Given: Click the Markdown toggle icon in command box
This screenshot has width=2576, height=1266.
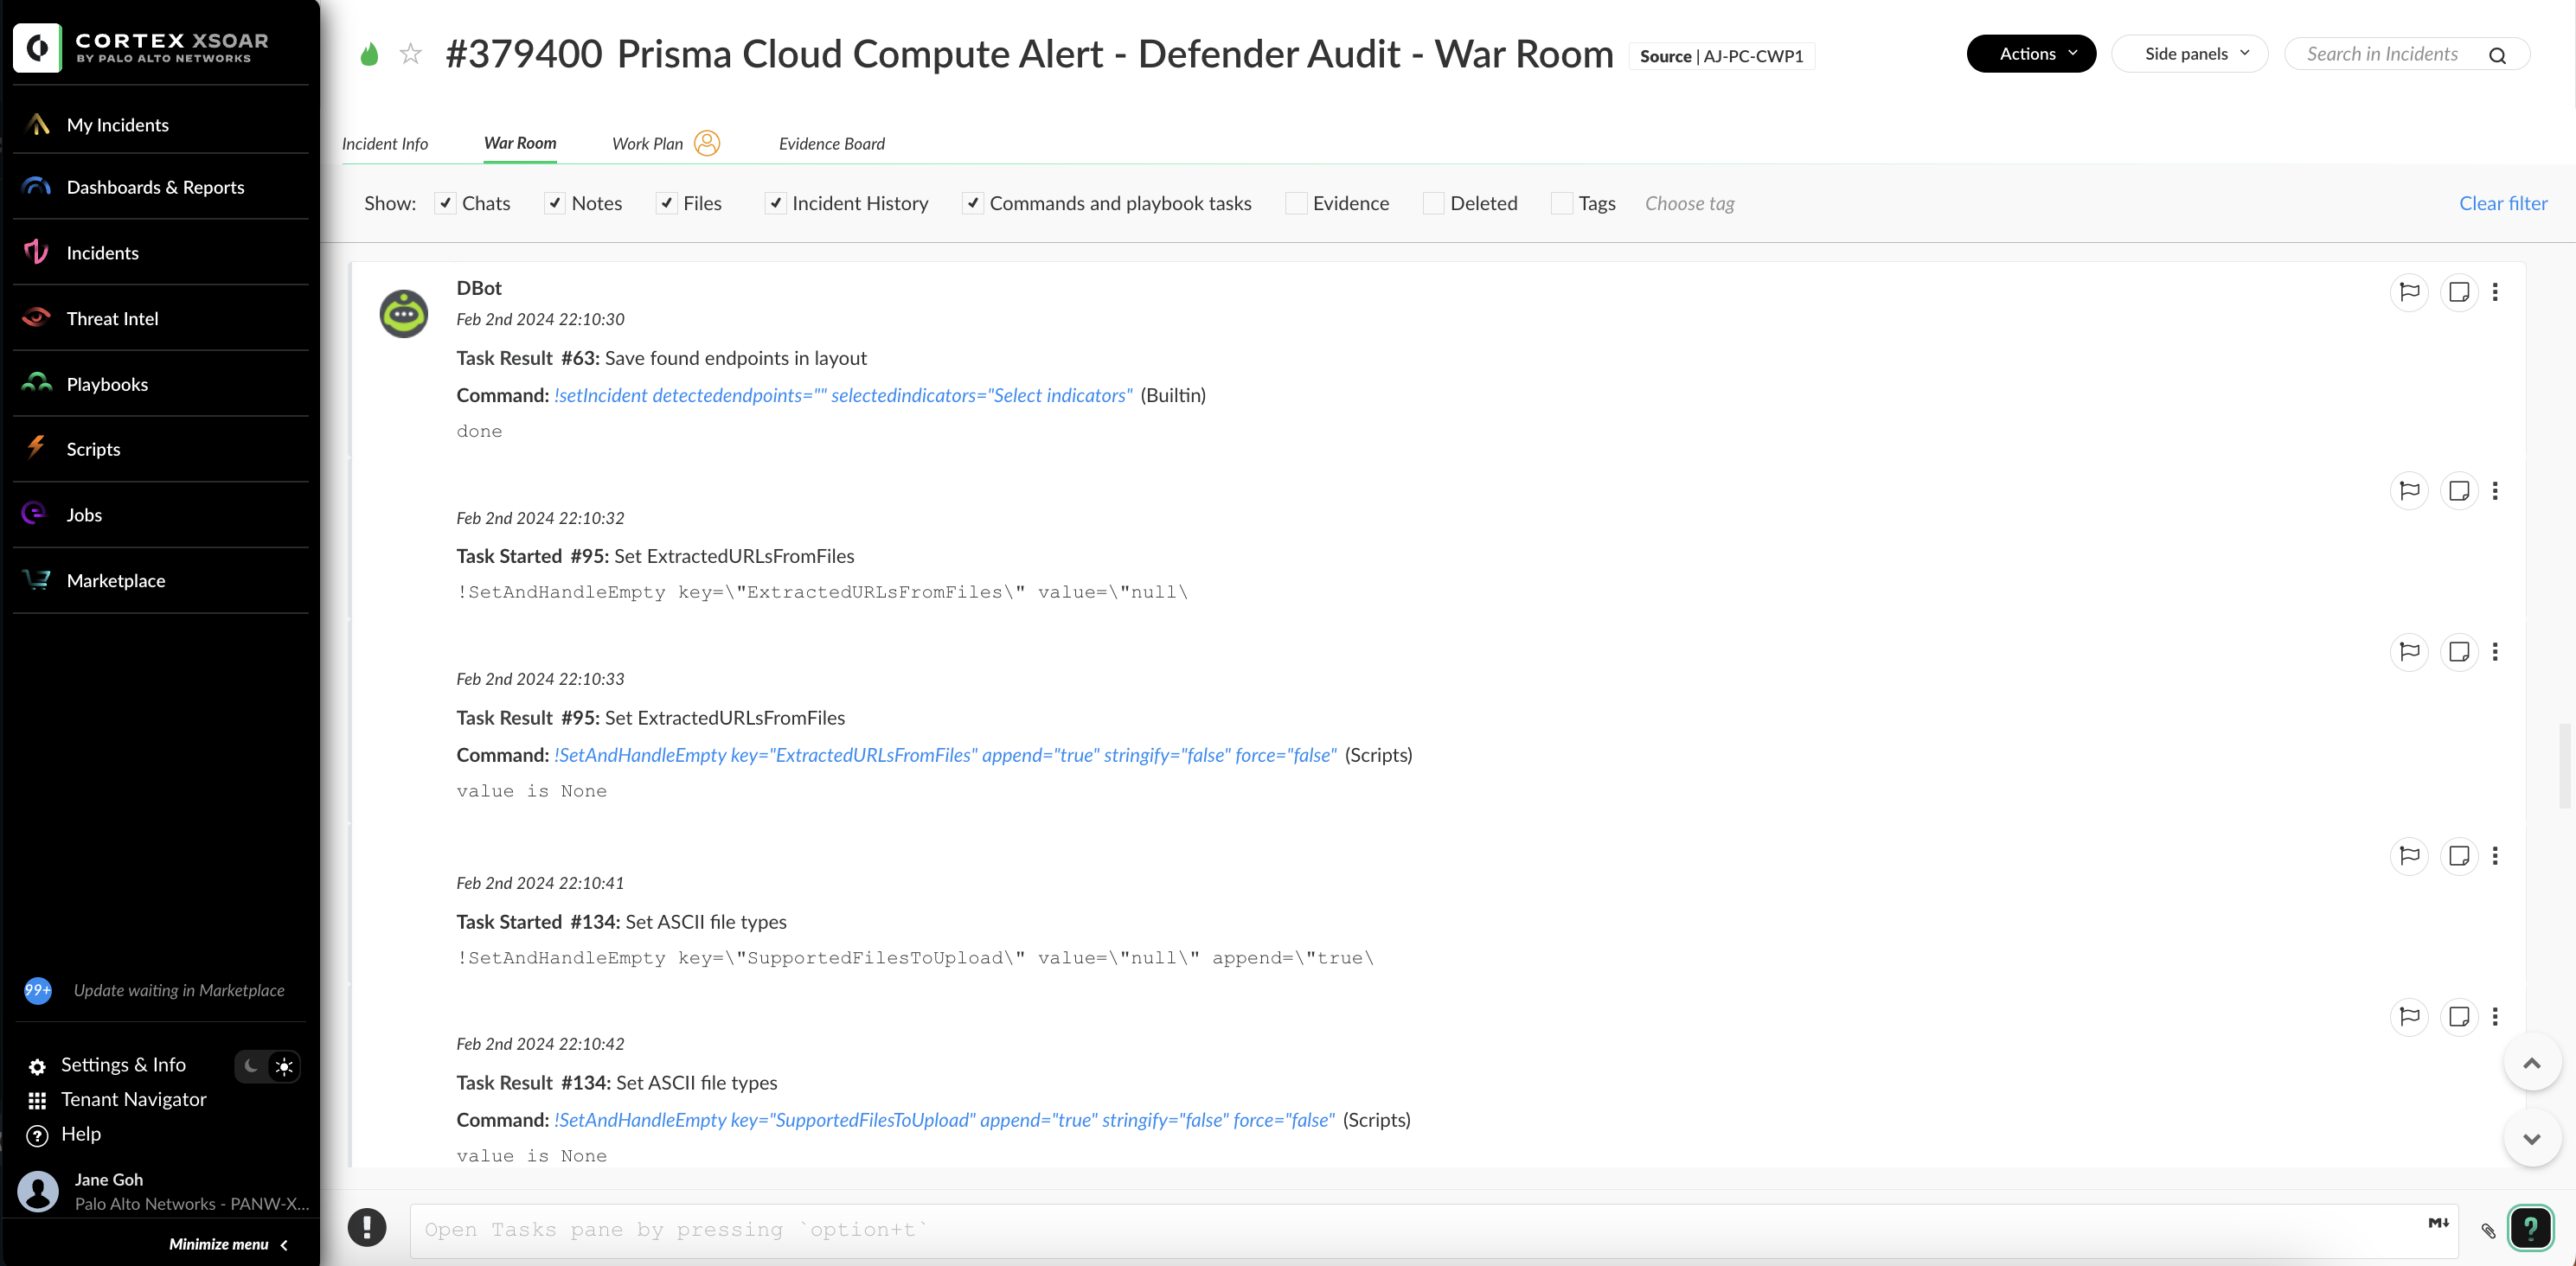Looking at the screenshot, I should coord(2438,1222).
